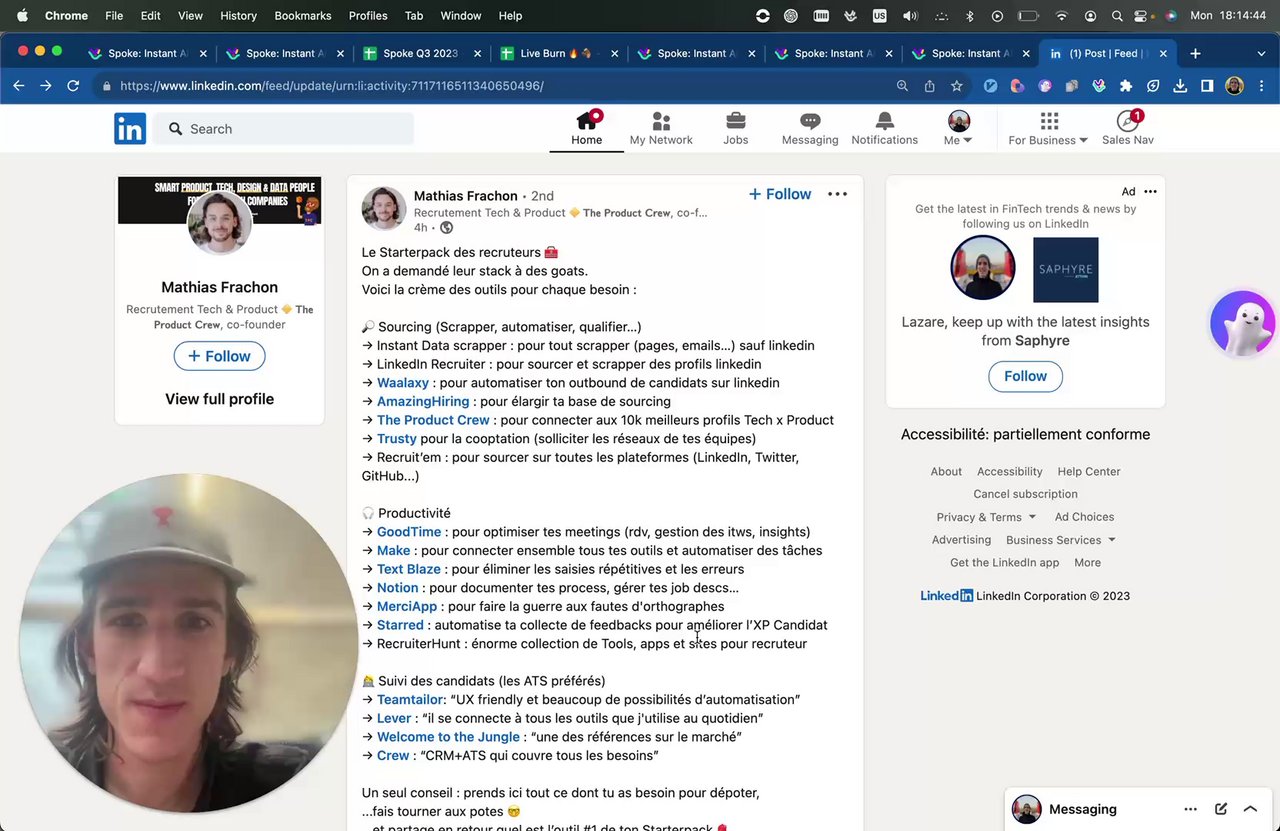This screenshot has width=1280, height=831.
Task: View full profile of Mathias Frachon
Action: coord(219,399)
